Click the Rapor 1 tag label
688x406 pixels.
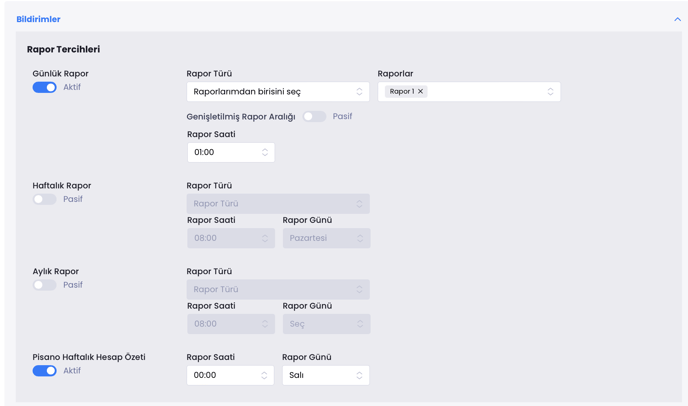pos(401,92)
